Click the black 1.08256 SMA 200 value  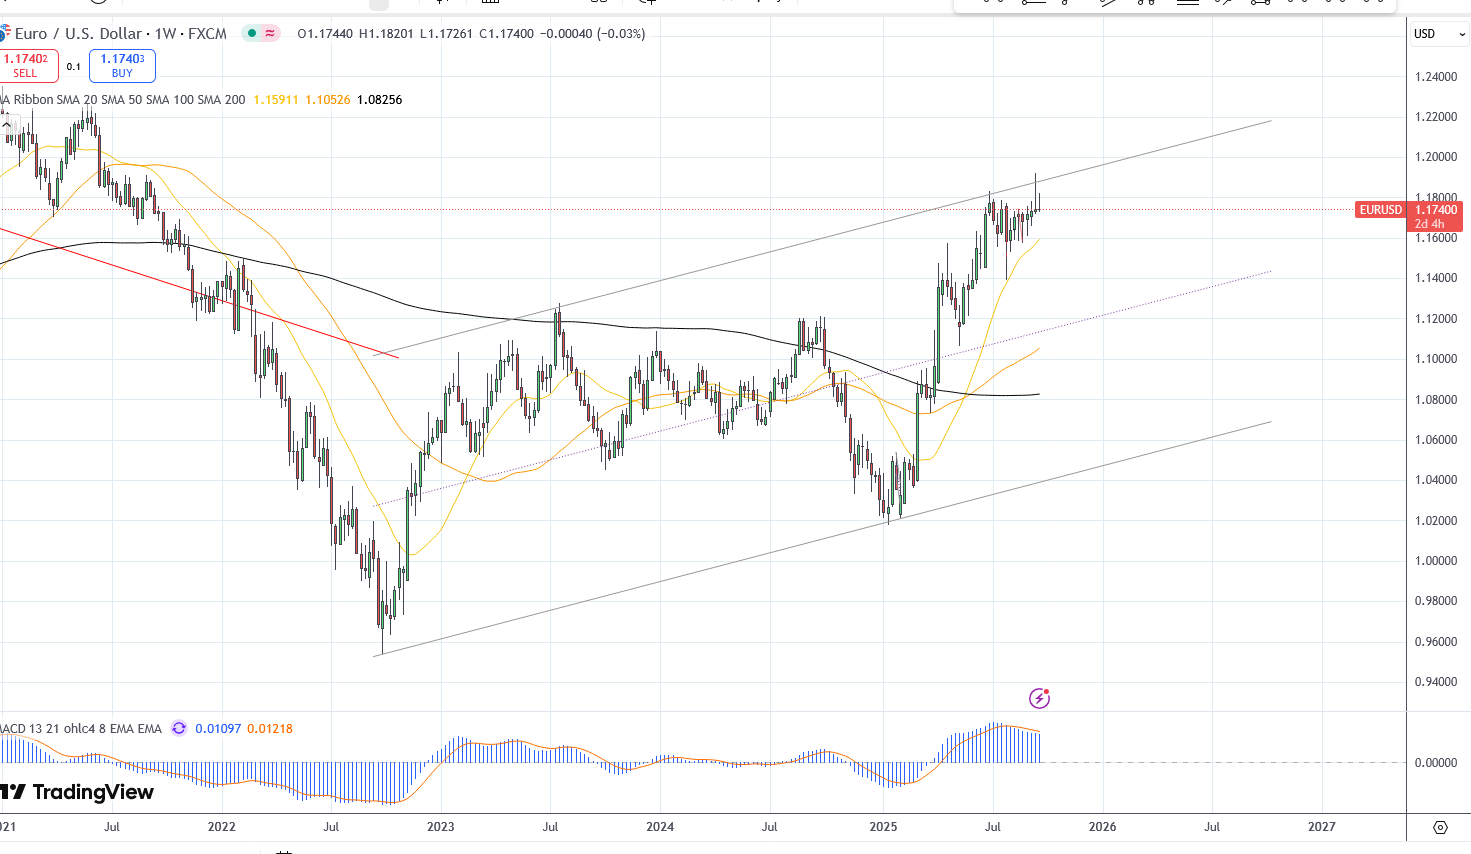pos(380,100)
